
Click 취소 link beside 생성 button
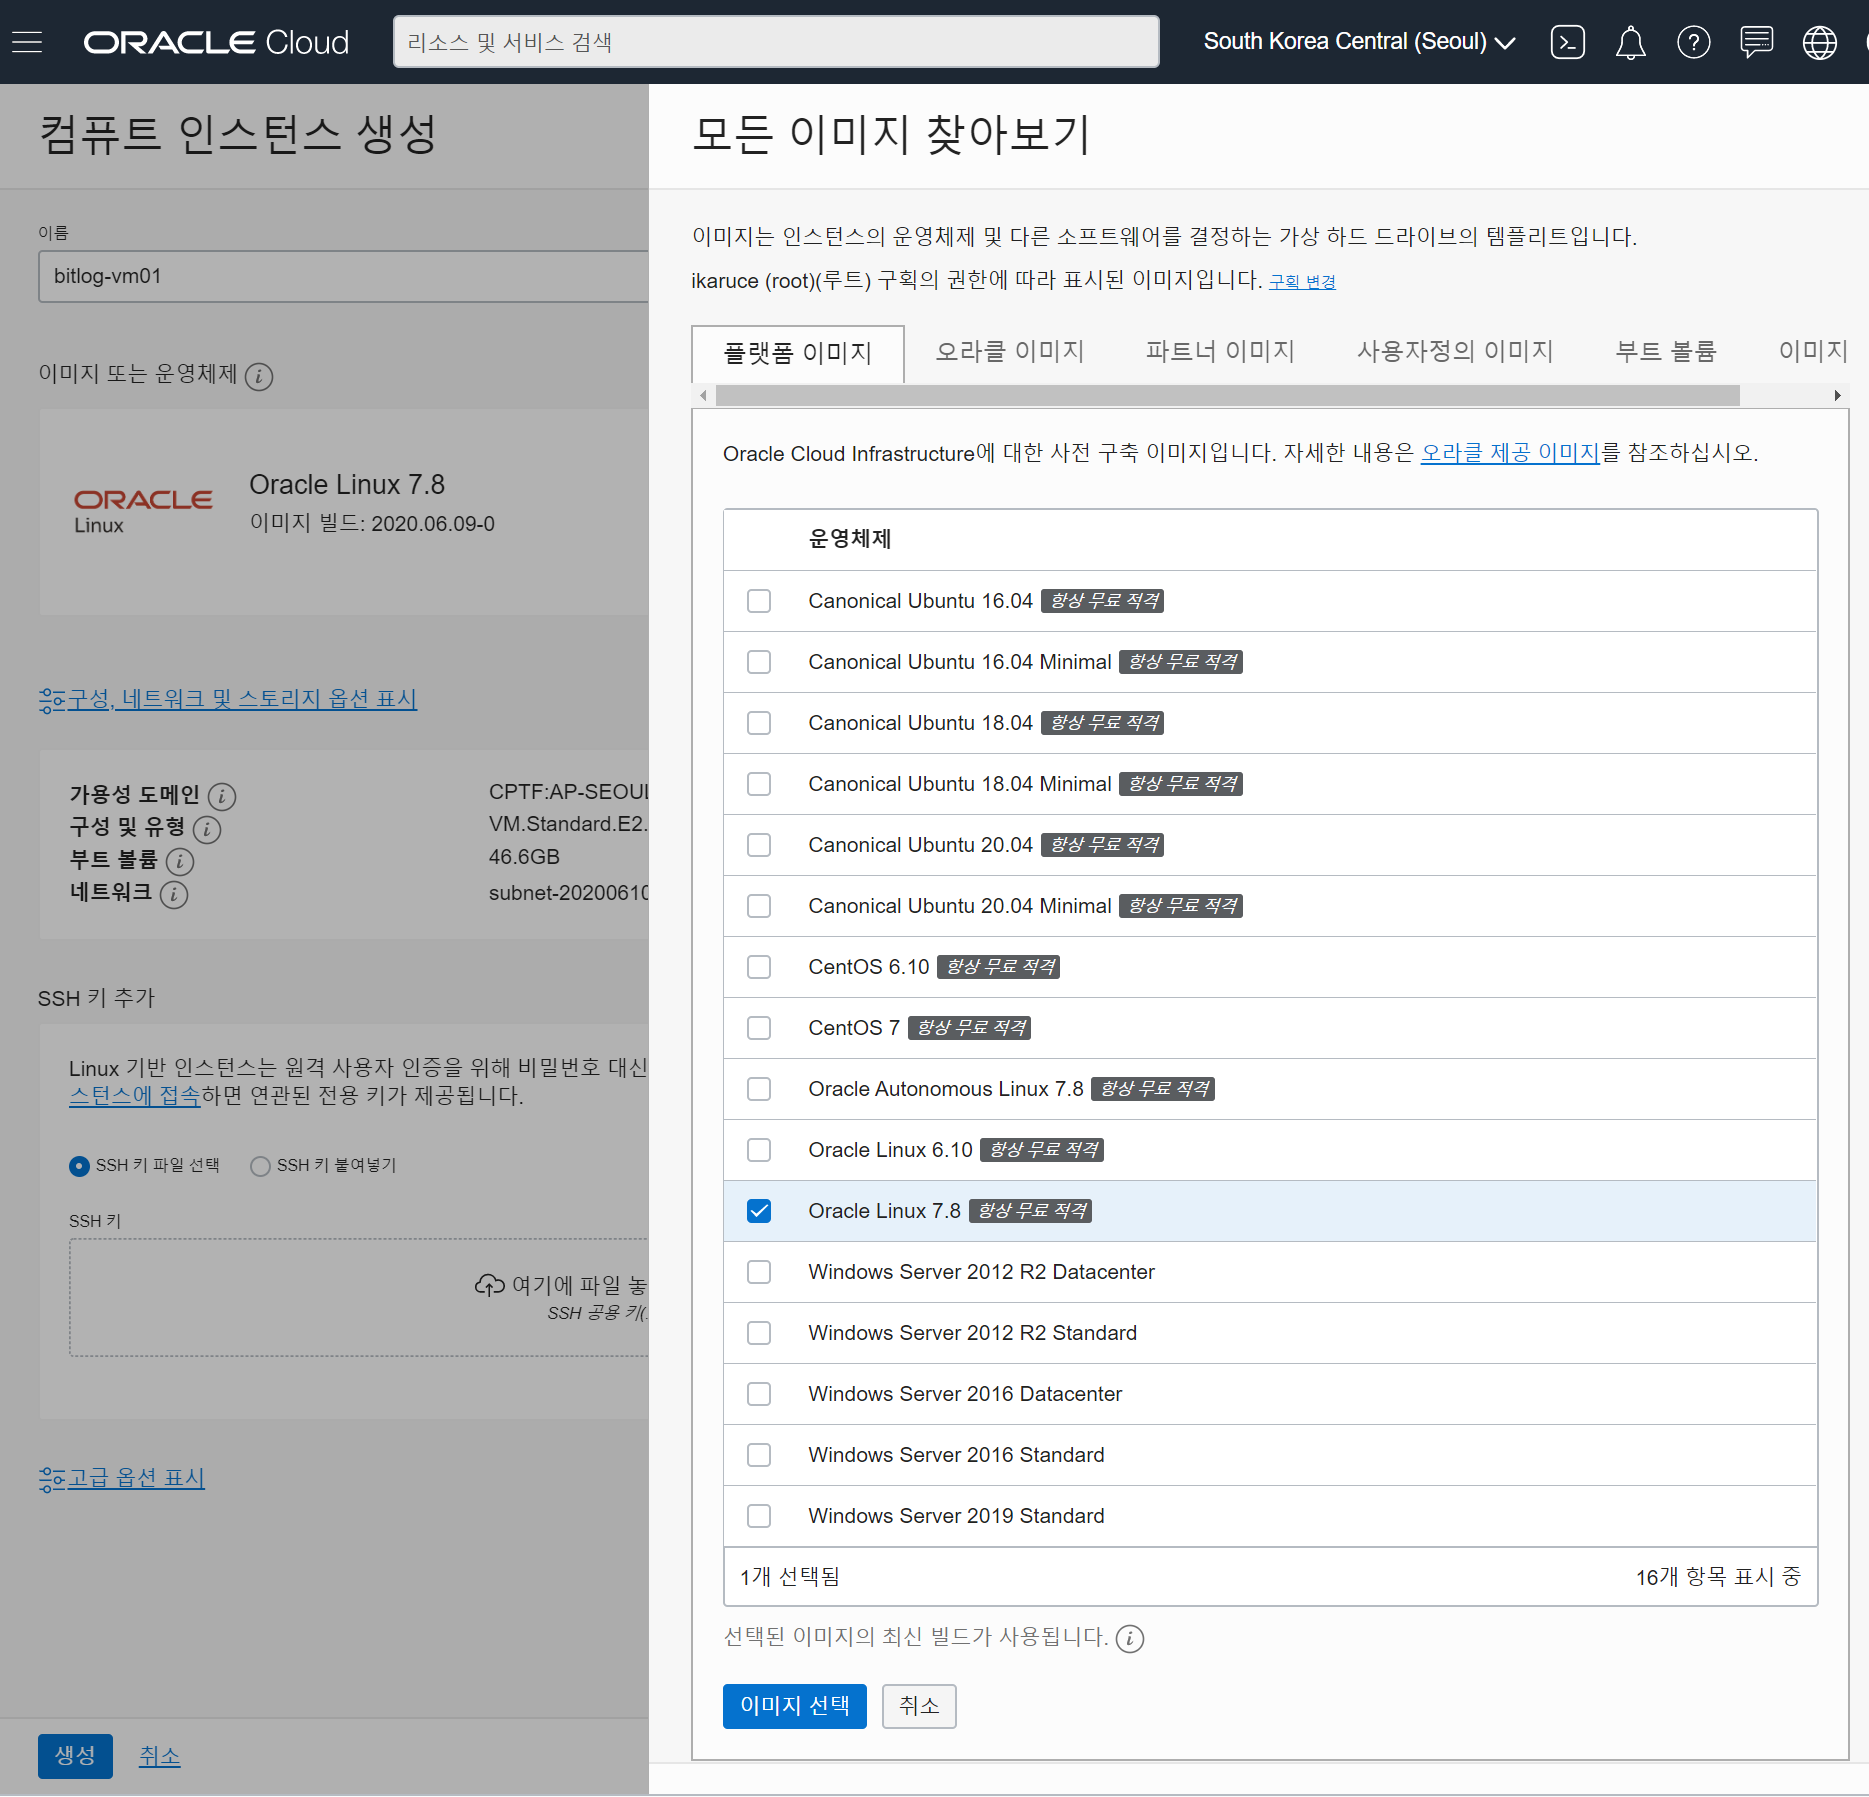coord(160,1756)
